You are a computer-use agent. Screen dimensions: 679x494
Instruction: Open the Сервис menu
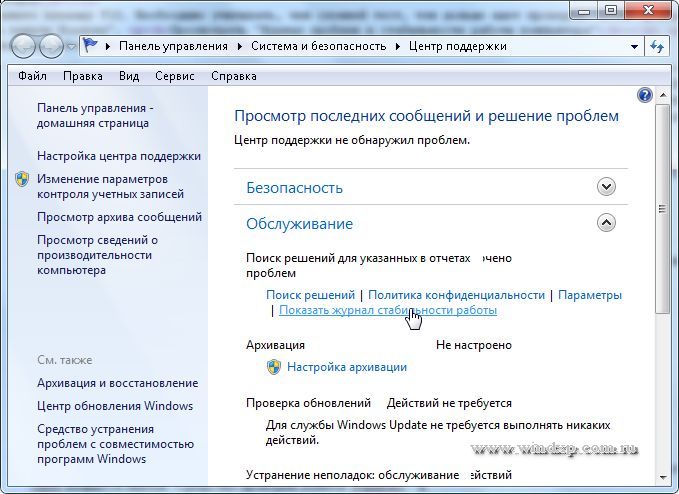tap(175, 76)
